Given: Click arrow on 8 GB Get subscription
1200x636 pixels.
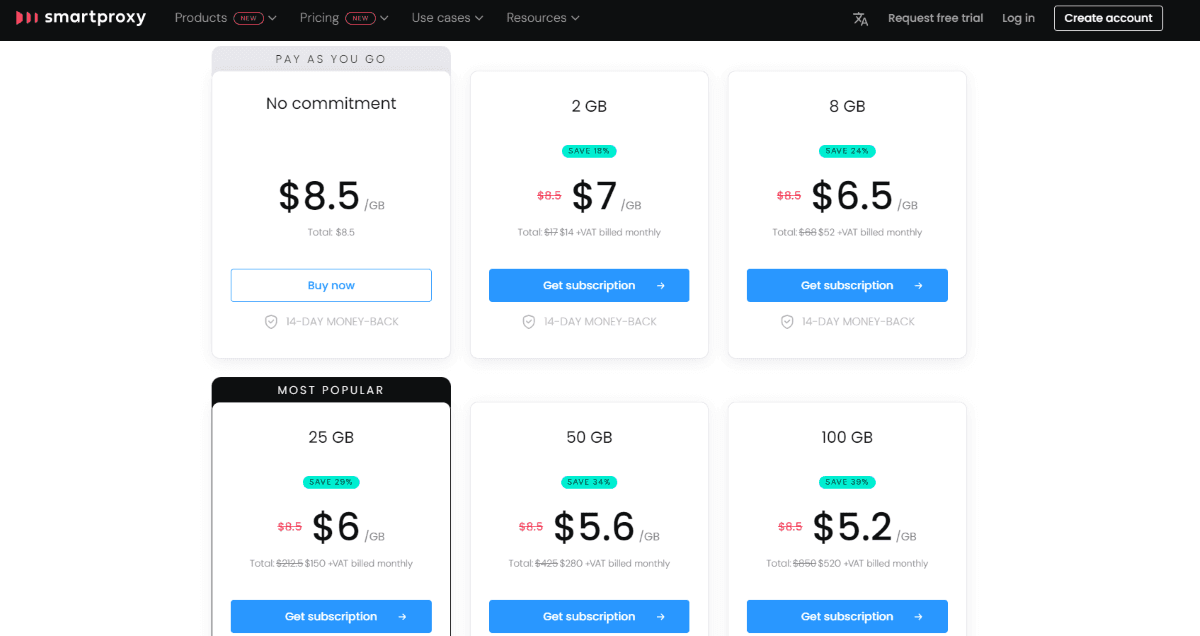Looking at the screenshot, I should point(919,286).
